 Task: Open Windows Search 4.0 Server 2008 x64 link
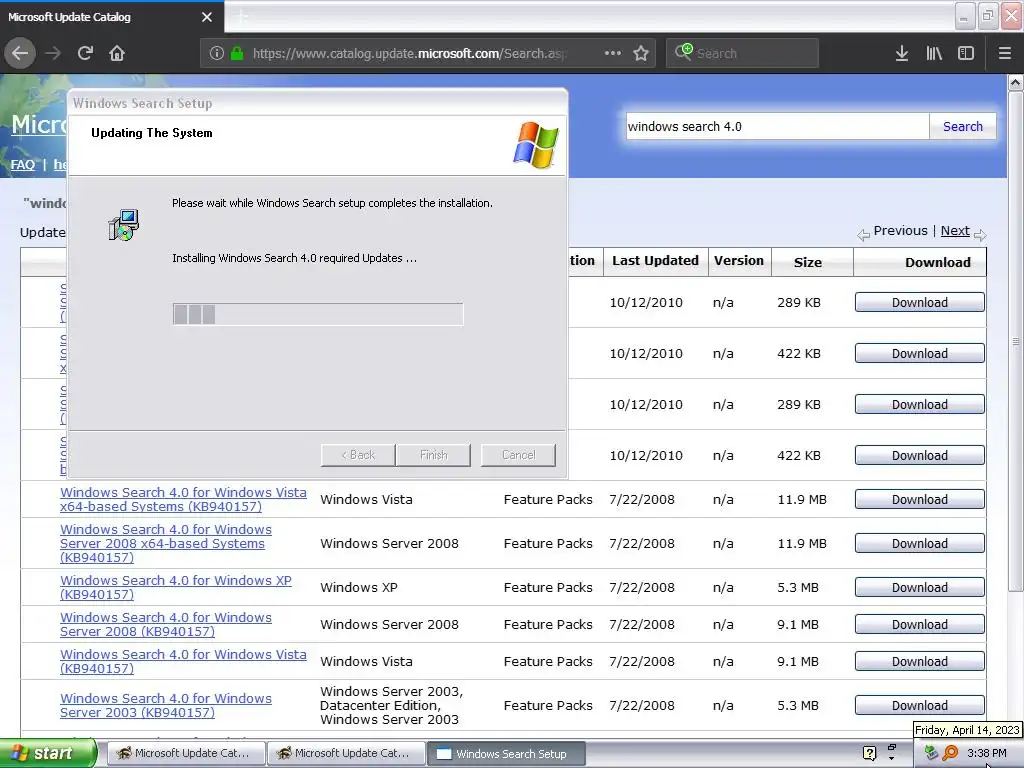(166, 543)
